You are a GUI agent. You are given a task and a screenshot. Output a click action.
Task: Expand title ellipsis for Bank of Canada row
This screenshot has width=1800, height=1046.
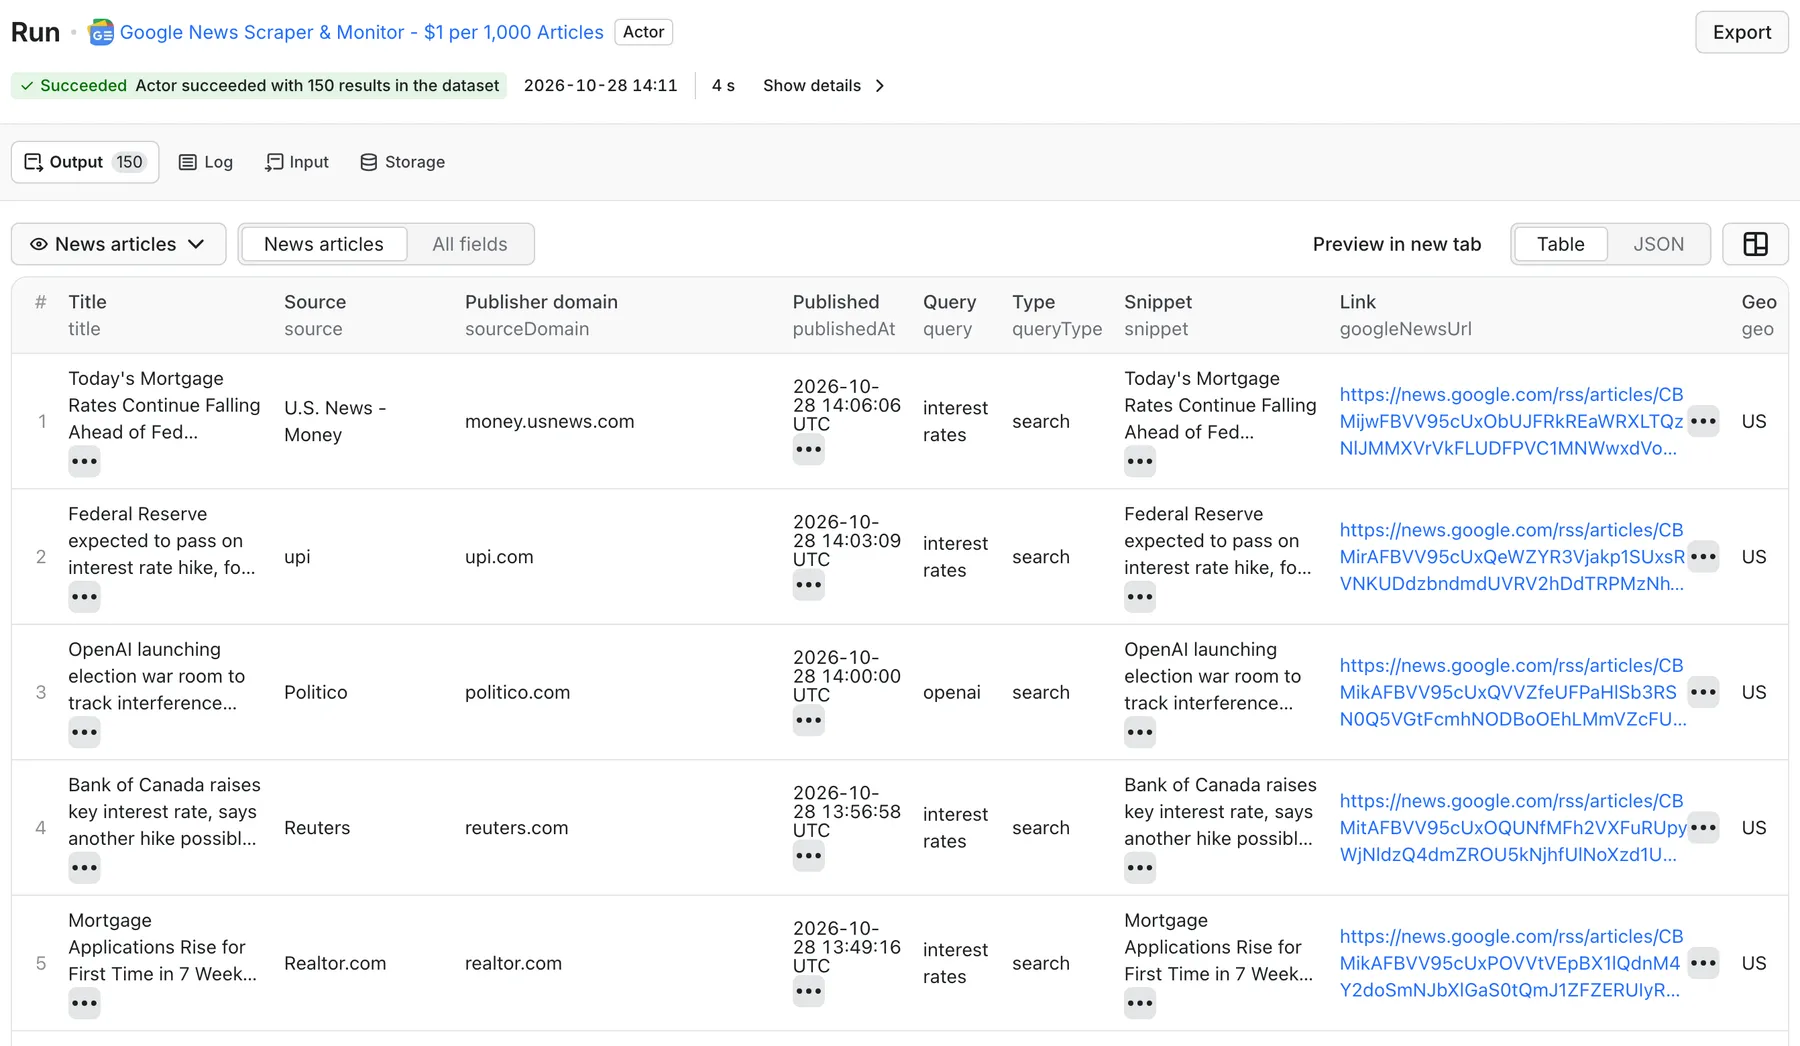84,867
